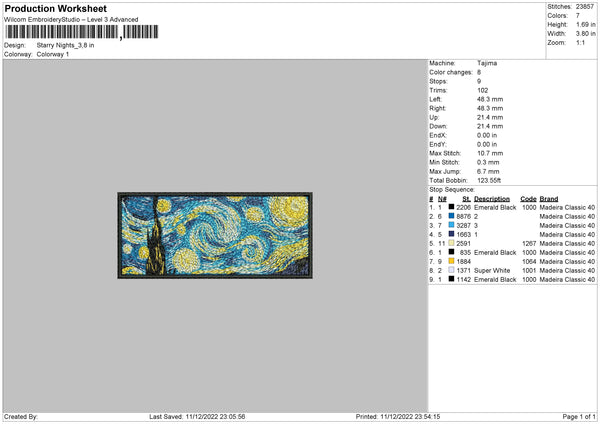
Task: Click the EndY value 0.00 in
Action: point(487,144)
